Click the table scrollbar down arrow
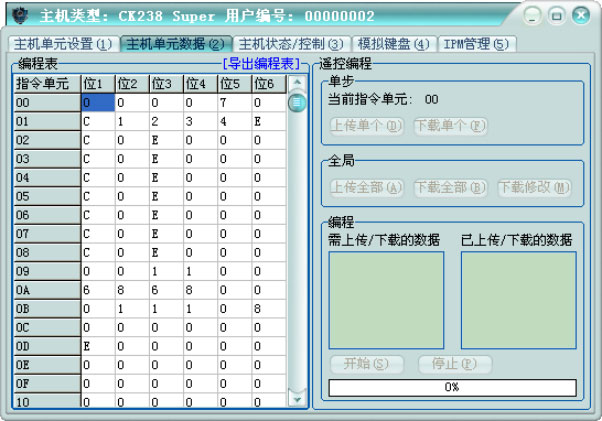Screen dimensions: 602x421 coord(296,398)
